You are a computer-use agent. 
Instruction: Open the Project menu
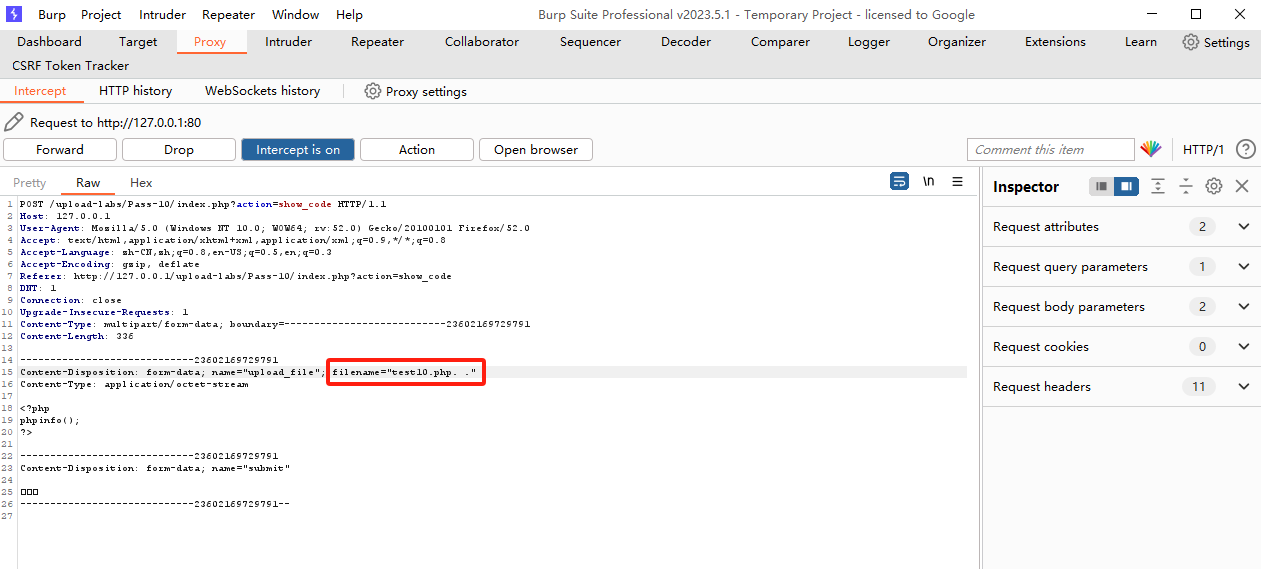click(101, 14)
